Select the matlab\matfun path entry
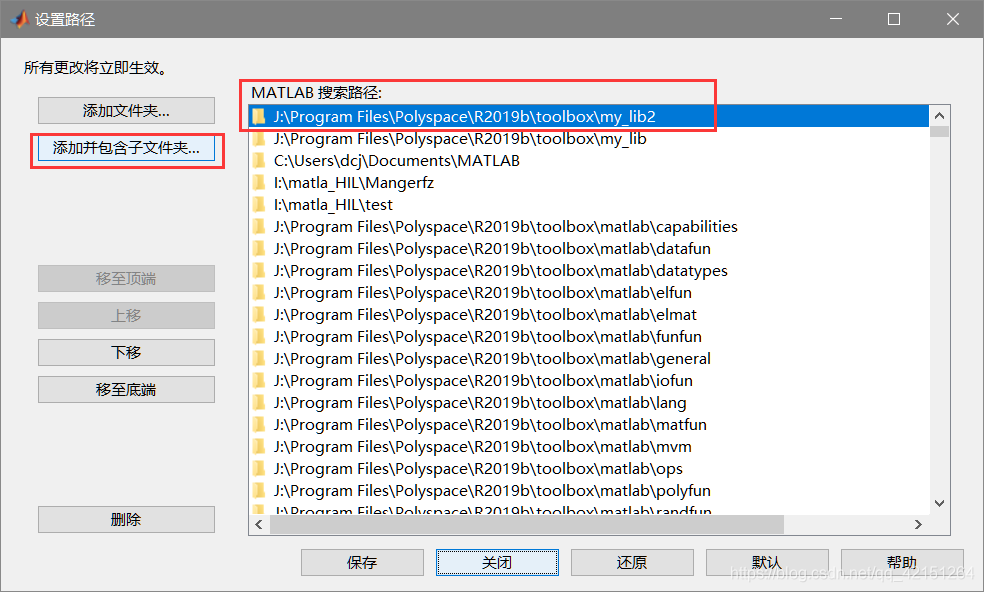This screenshot has height=592, width=984. tap(589, 424)
